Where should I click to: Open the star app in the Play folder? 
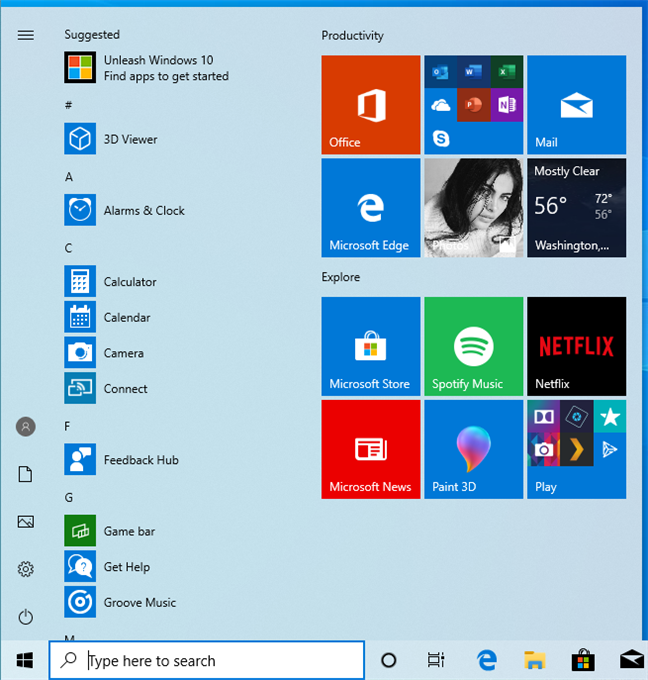[610, 416]
